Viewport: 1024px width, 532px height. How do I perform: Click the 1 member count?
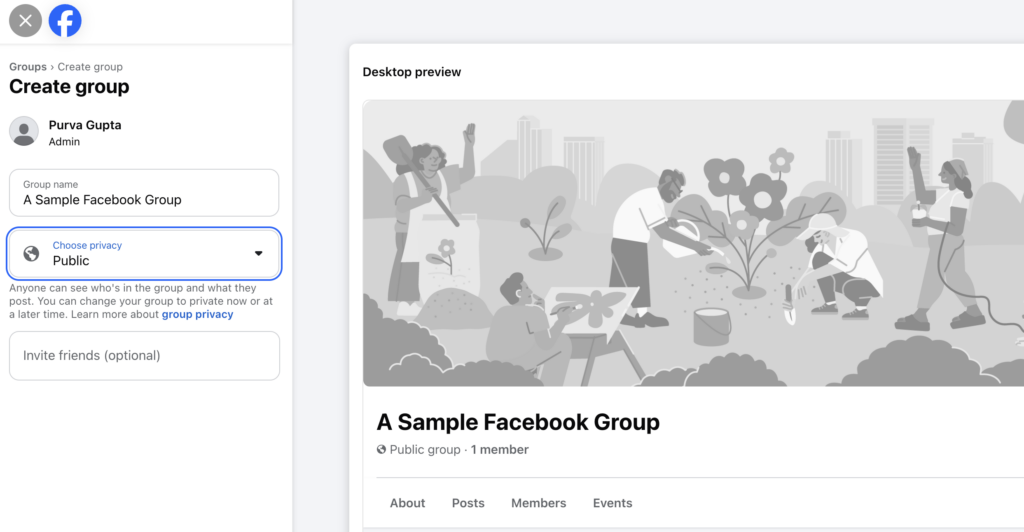[500, 450]
